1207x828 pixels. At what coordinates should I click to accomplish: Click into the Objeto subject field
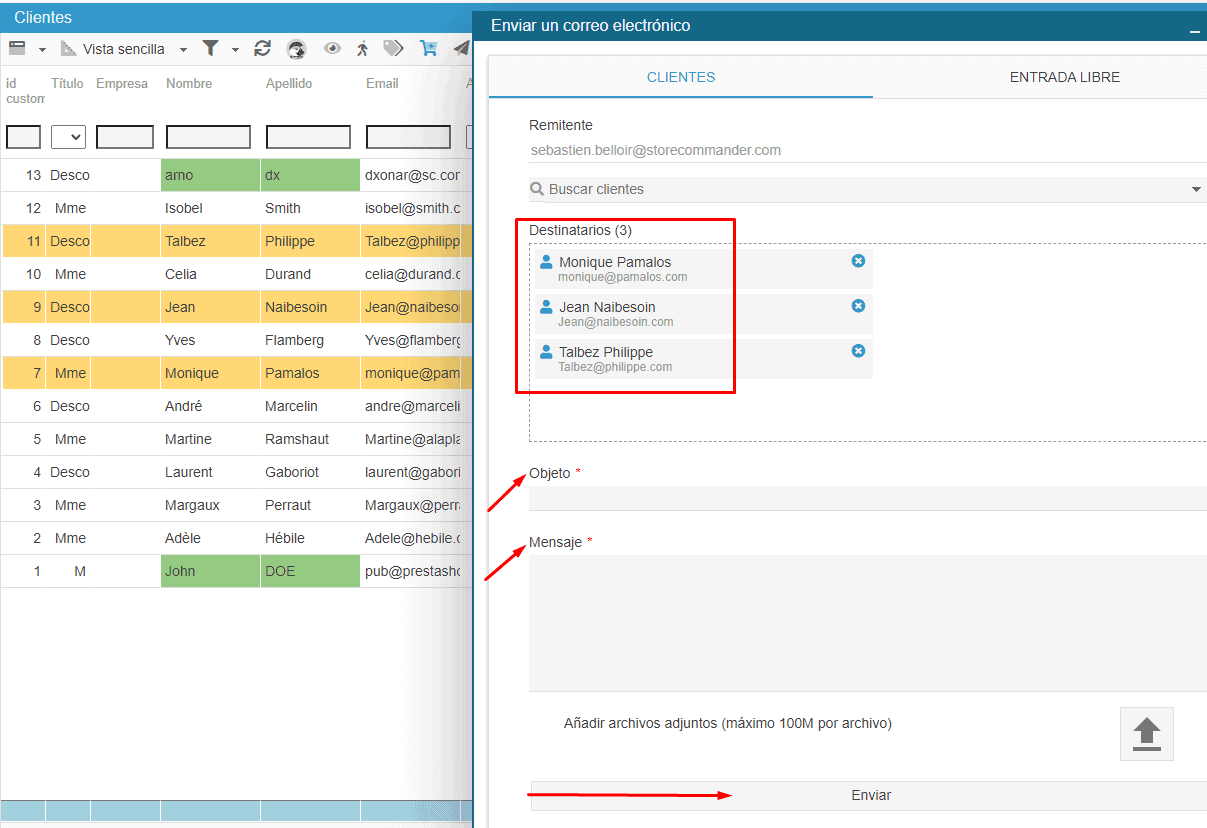[866, 498]
